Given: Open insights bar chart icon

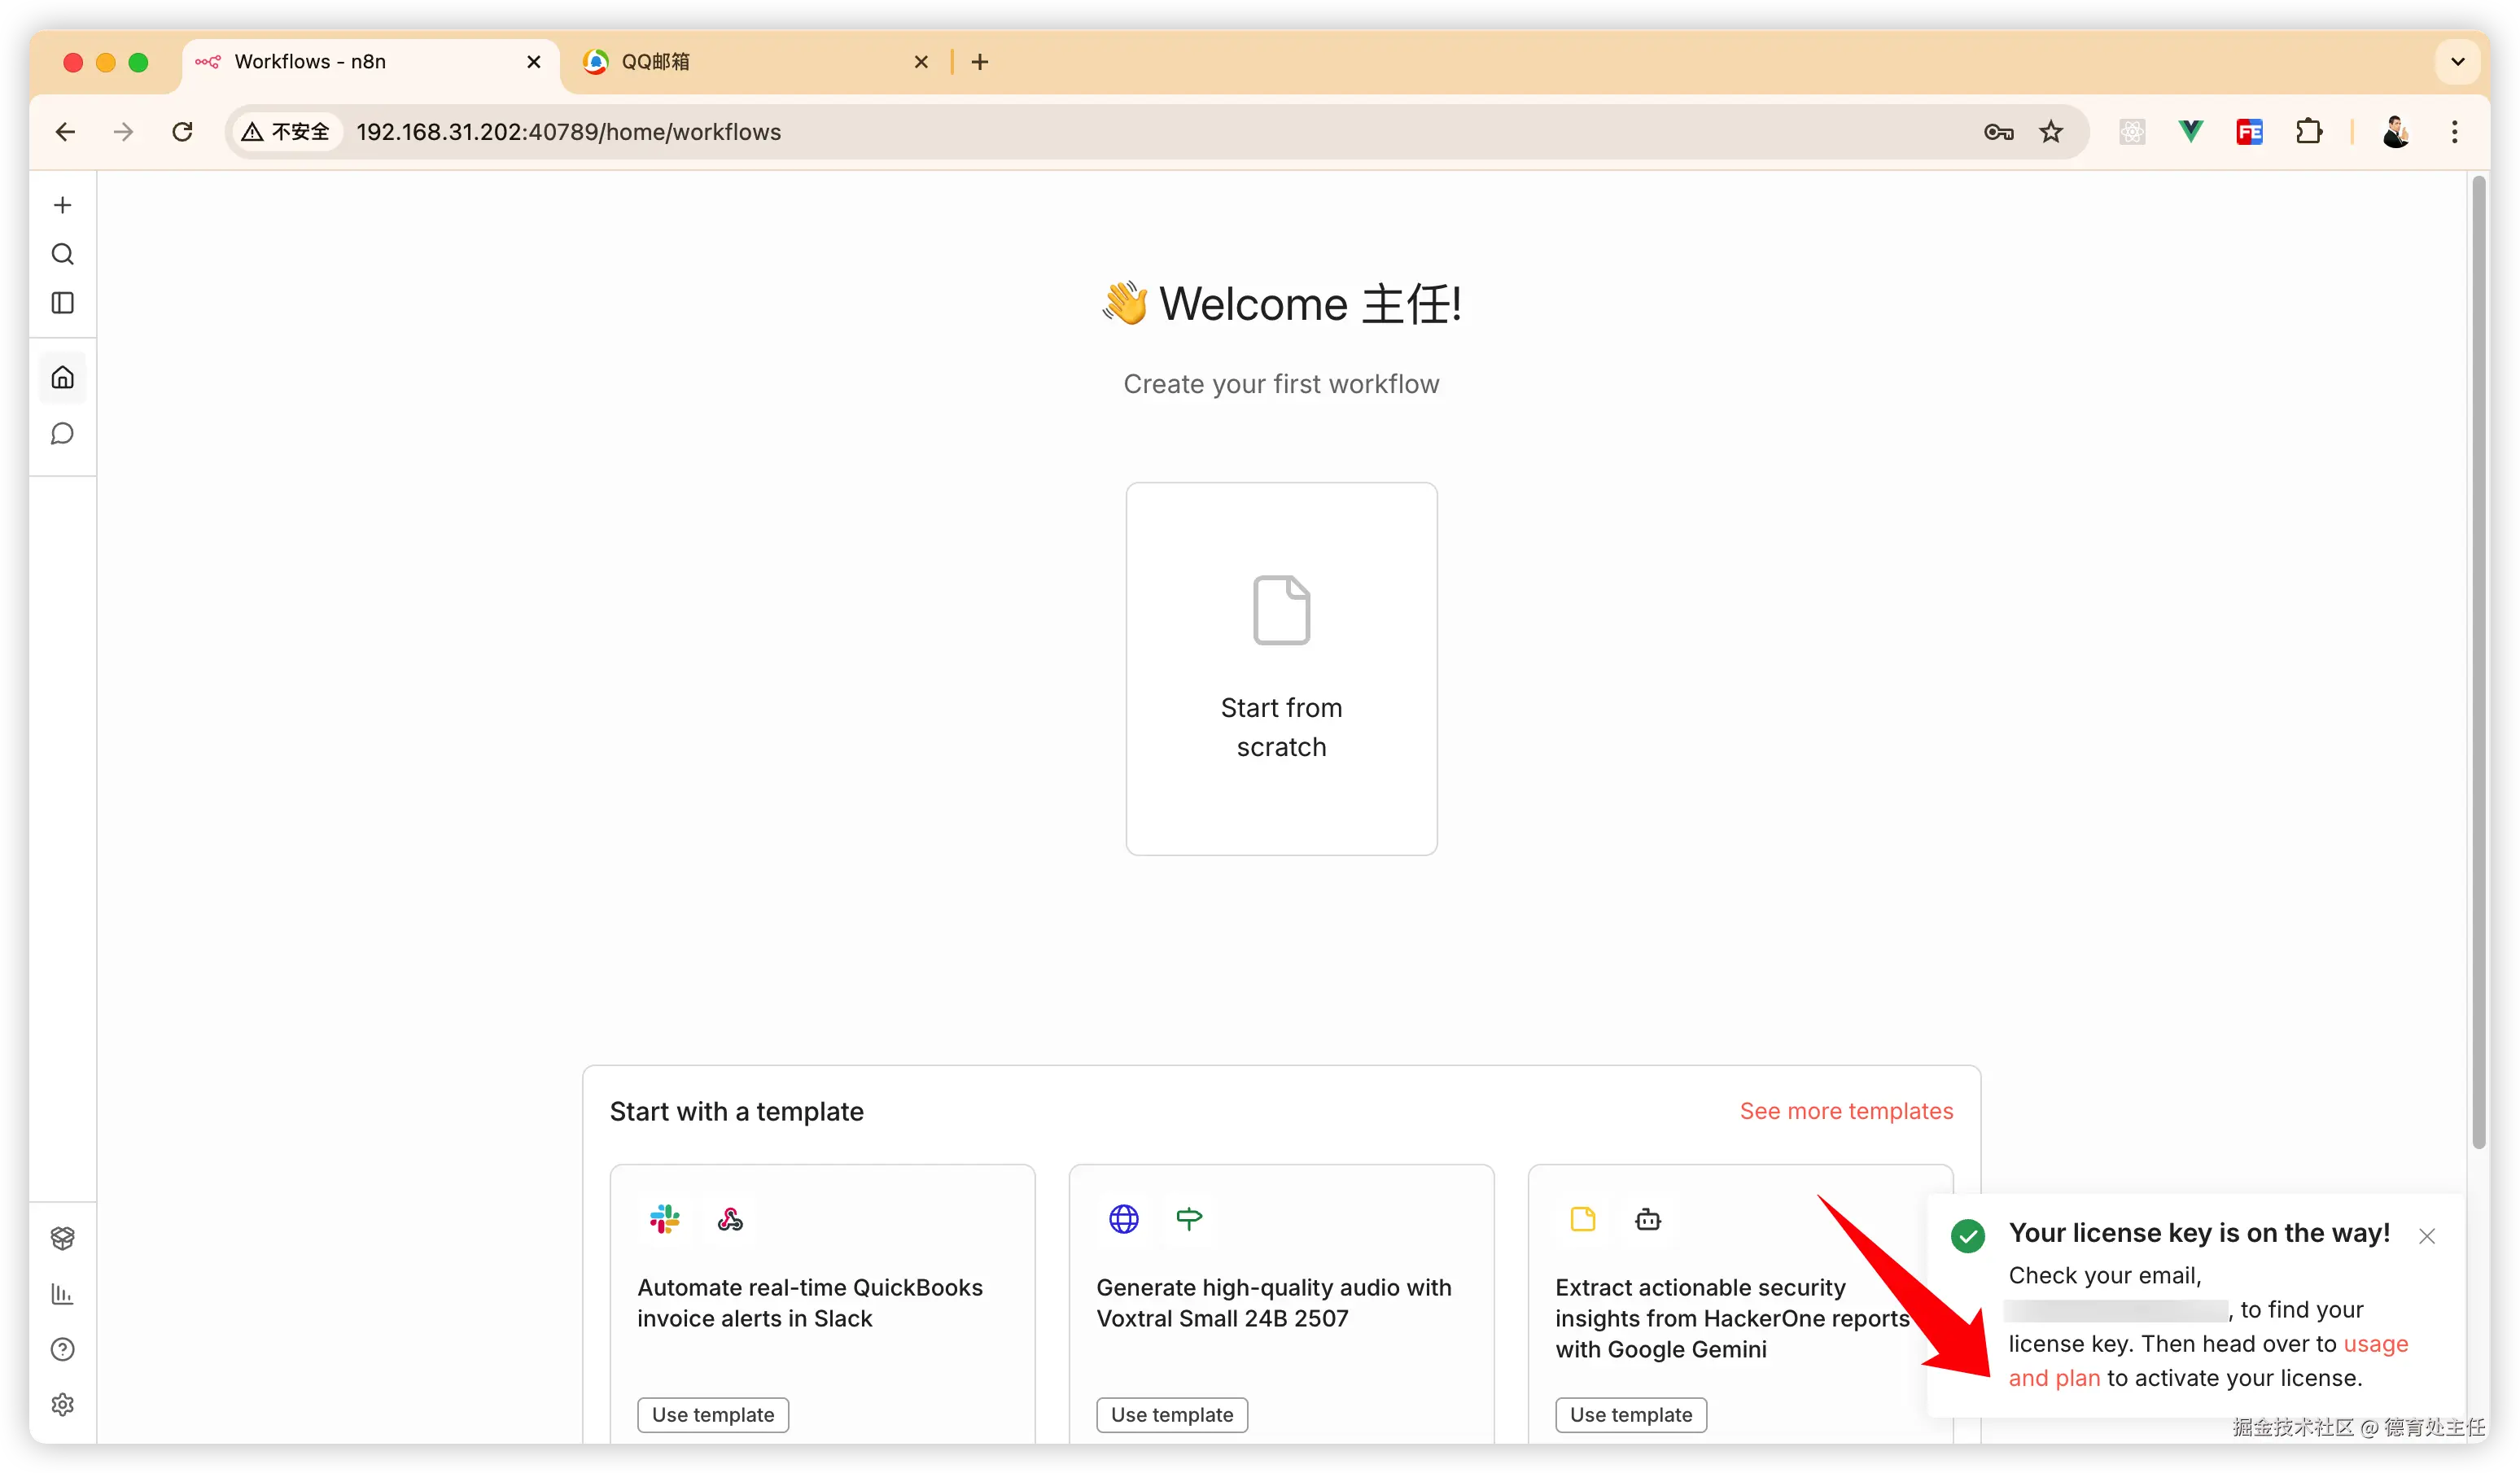Looking at the screenshot, I should 62,1294.
